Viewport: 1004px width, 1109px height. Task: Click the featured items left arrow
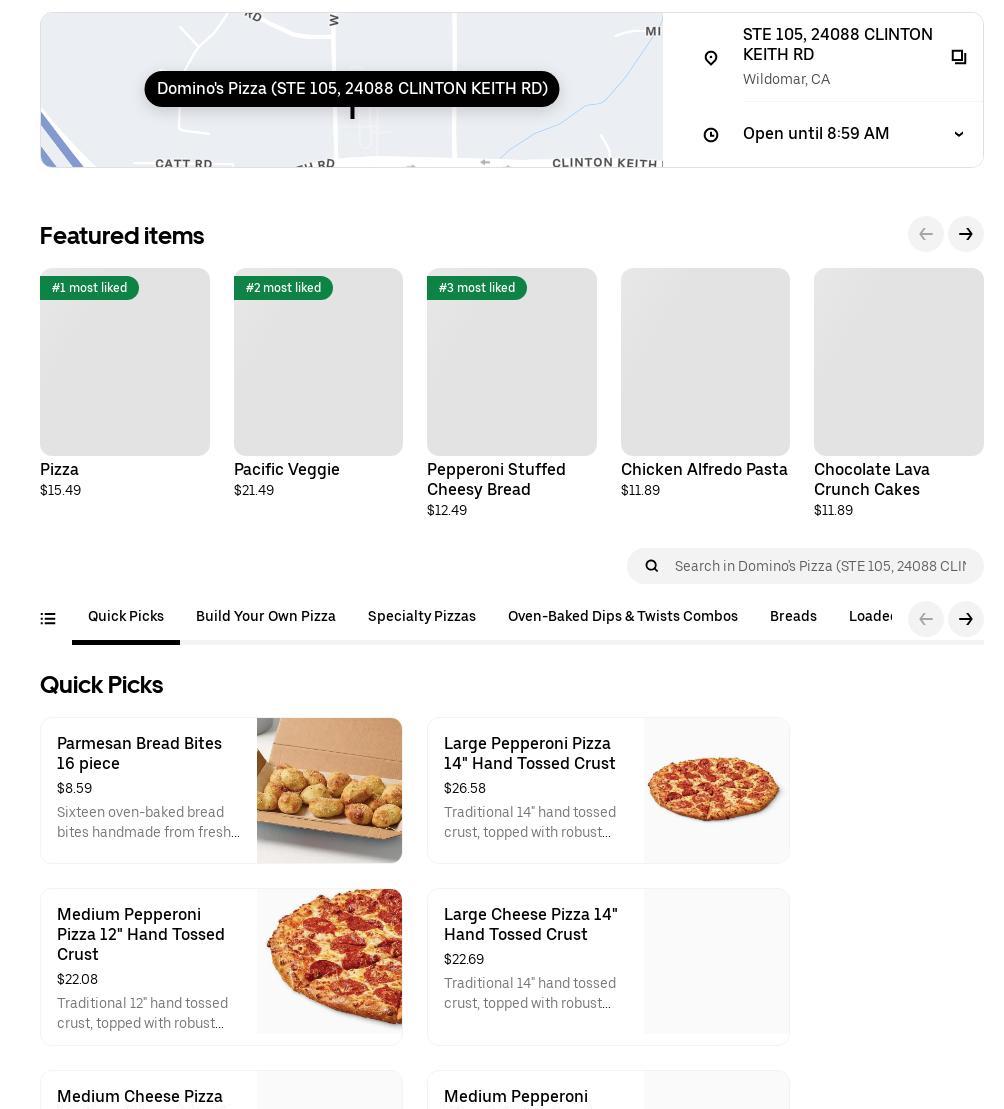(x=926, y=234)
